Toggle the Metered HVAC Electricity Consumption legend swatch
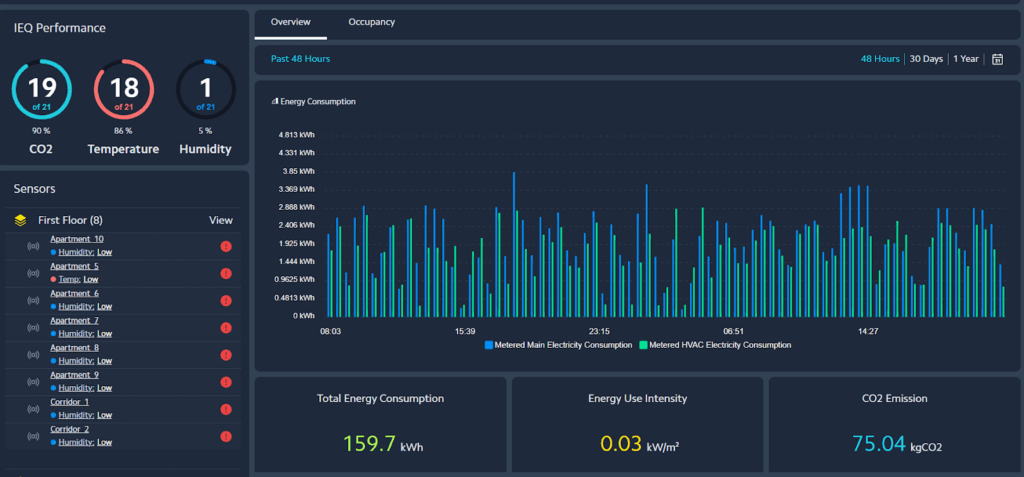This screenshot has width=1024, height=477. 643,345
